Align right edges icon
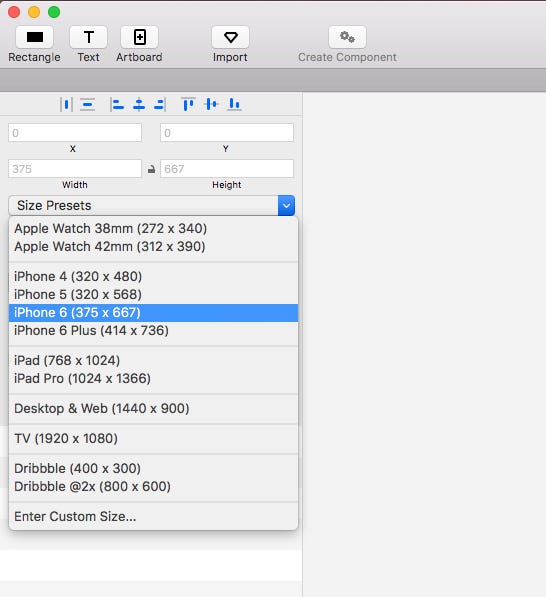Image resolution: width=546 pixels, height=597 pixels. (x=160, y=104)
